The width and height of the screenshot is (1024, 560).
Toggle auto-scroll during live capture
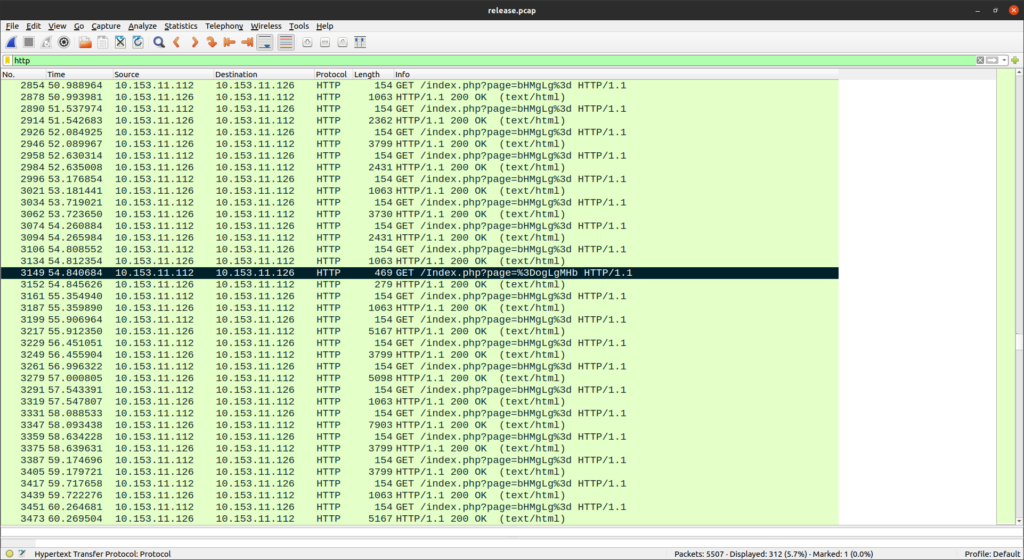tap(265, 43)
